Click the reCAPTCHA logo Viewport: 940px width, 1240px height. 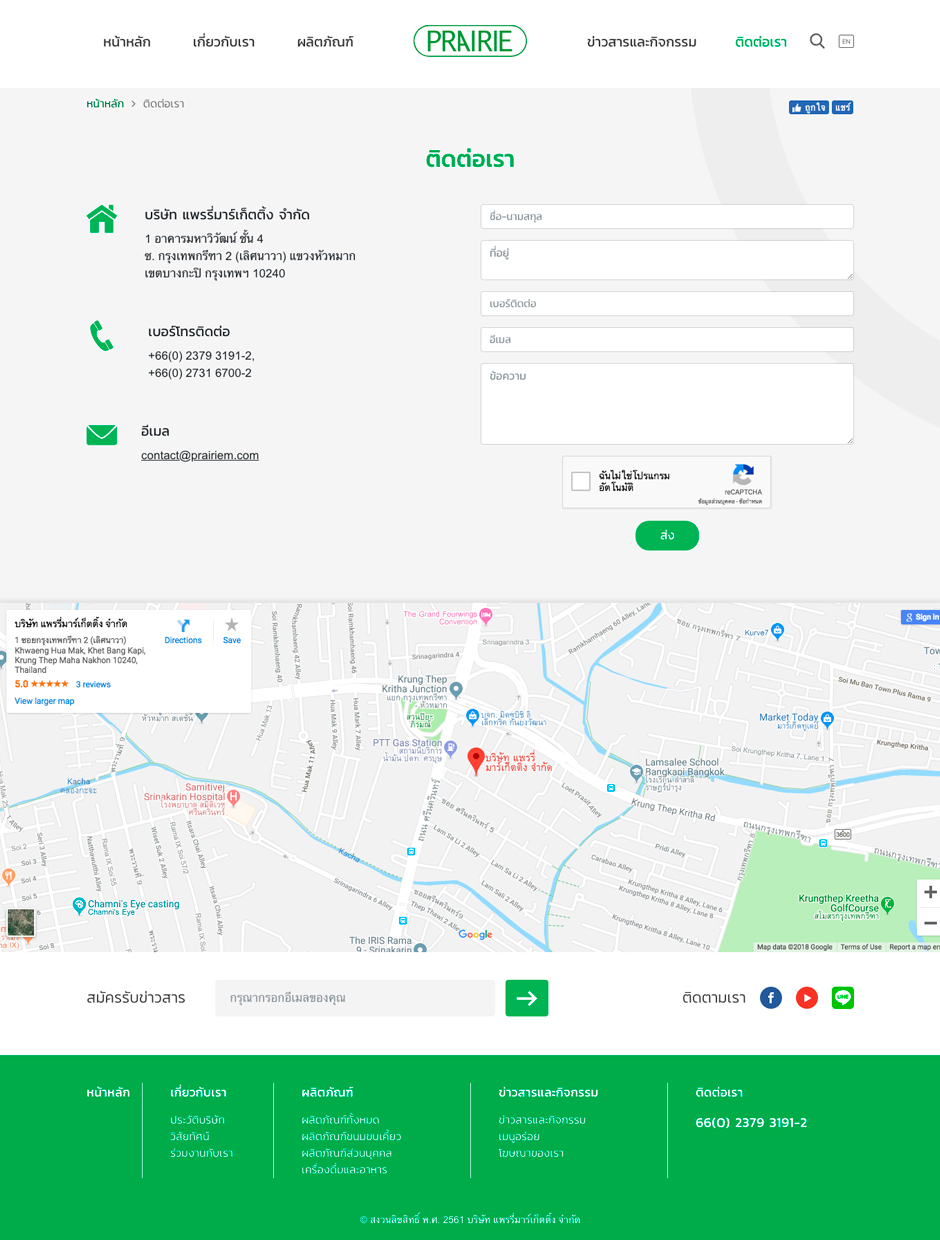pos(743,475)
